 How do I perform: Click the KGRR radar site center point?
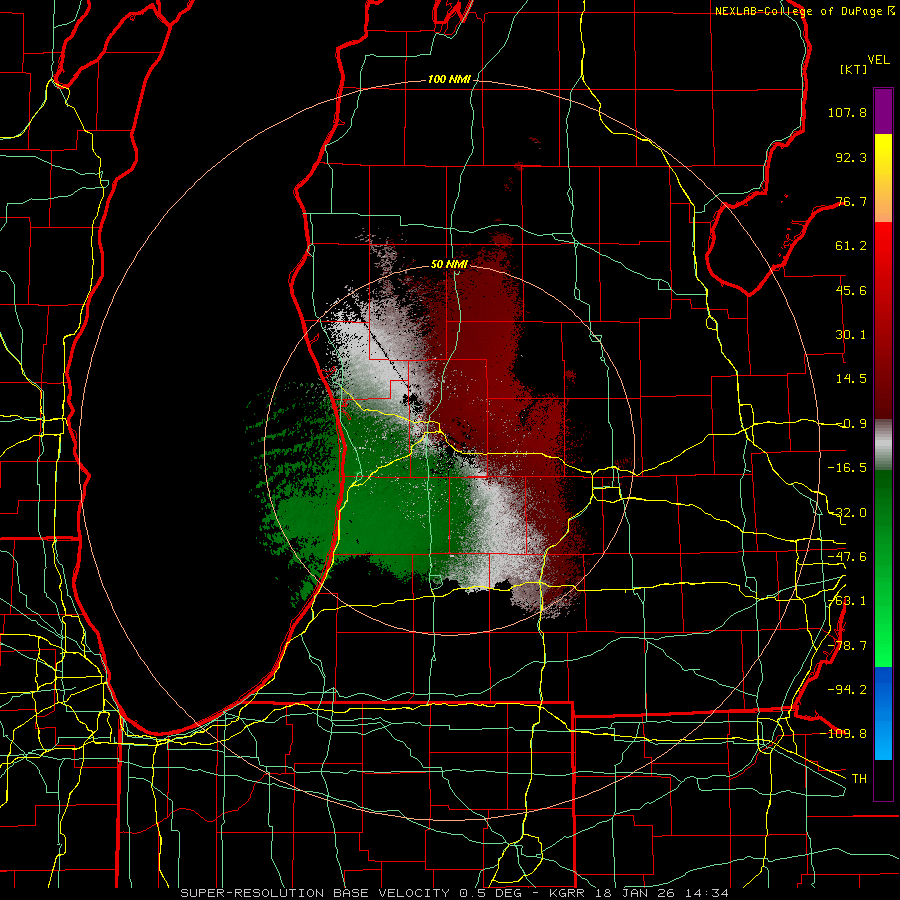click(x=449, y=451)
